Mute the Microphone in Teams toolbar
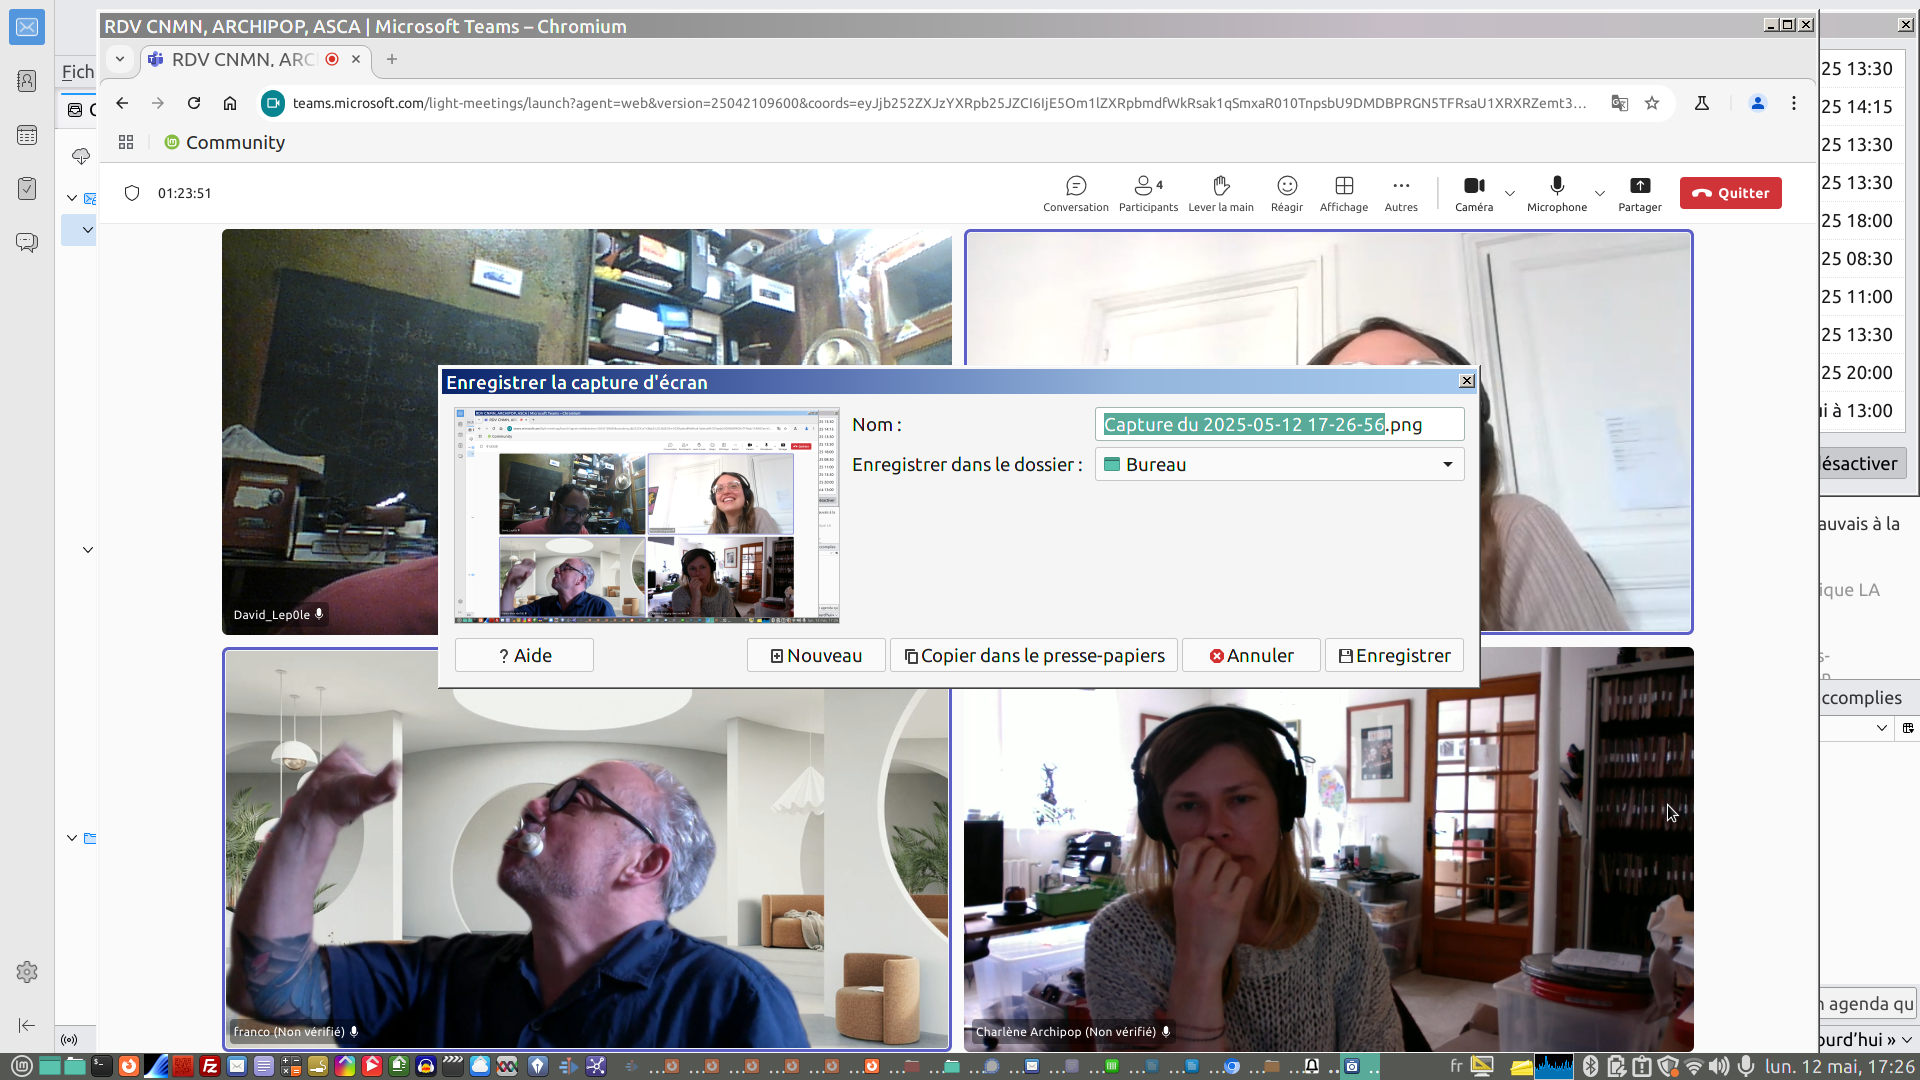The width and height of the screenshot is (1920, 1080). [x=1556, y=193]
